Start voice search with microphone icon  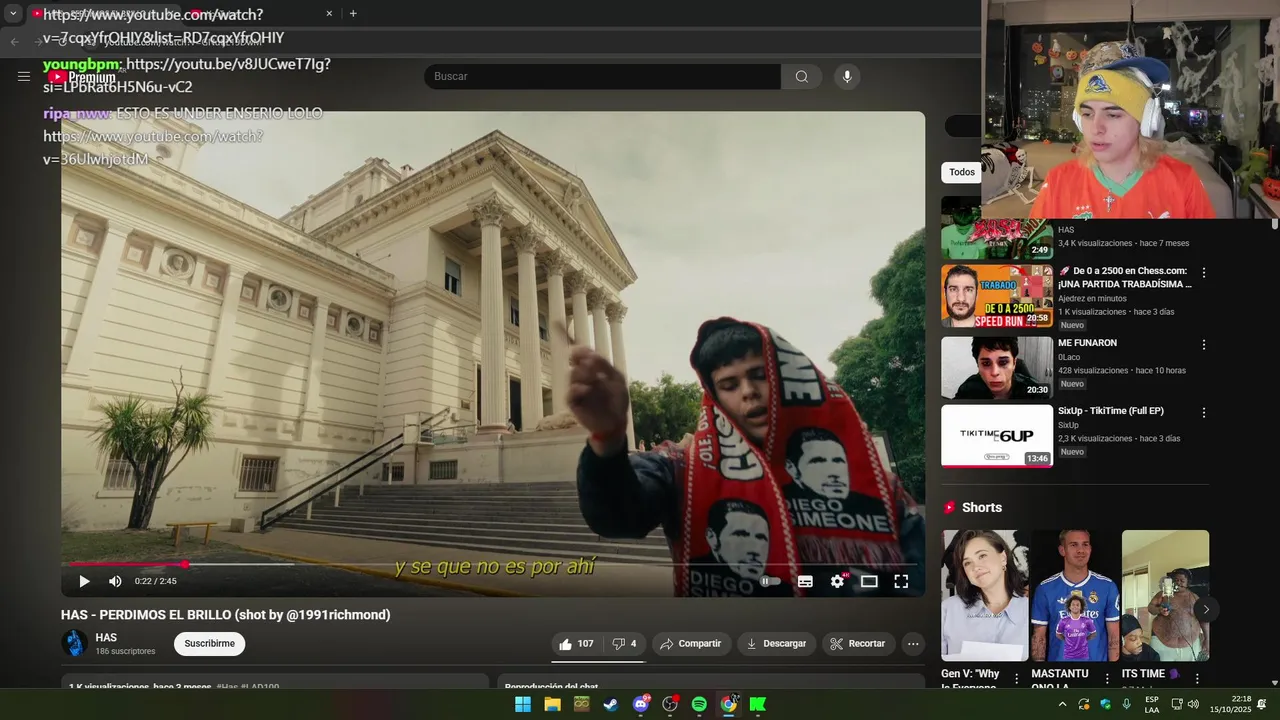pos(847,76)
